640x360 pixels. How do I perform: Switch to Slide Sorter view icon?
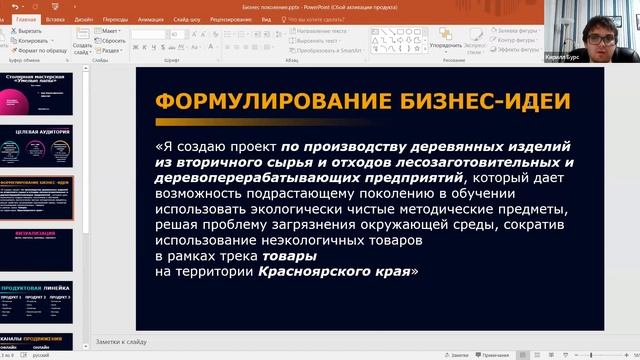537,355
